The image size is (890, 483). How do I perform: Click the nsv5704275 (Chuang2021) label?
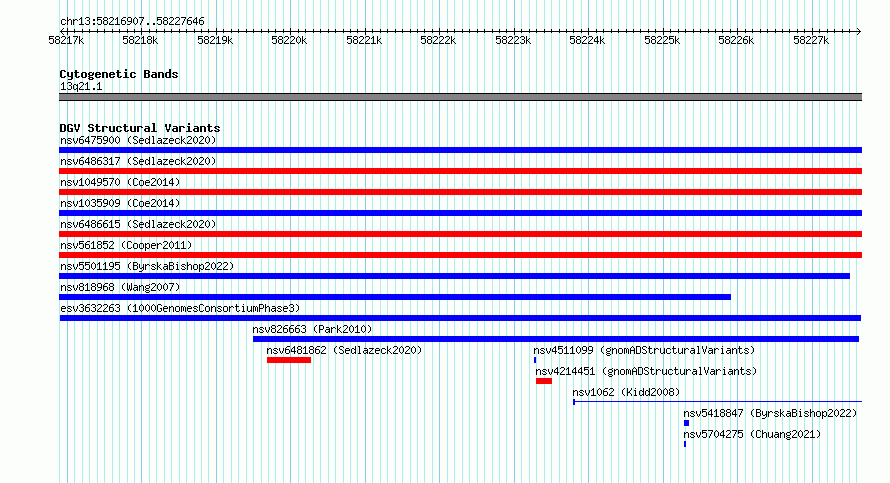752,434
